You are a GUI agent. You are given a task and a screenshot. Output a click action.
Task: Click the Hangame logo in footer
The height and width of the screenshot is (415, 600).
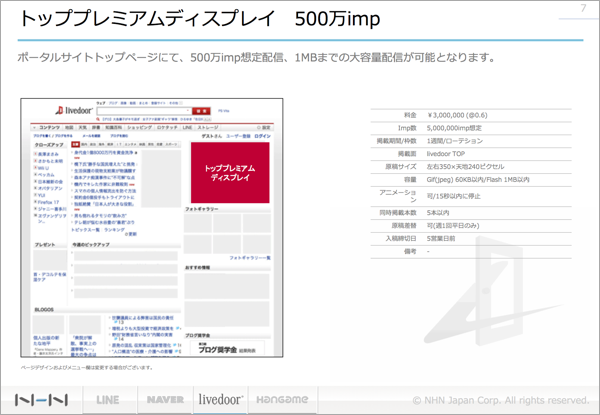[x=282, y=400]
